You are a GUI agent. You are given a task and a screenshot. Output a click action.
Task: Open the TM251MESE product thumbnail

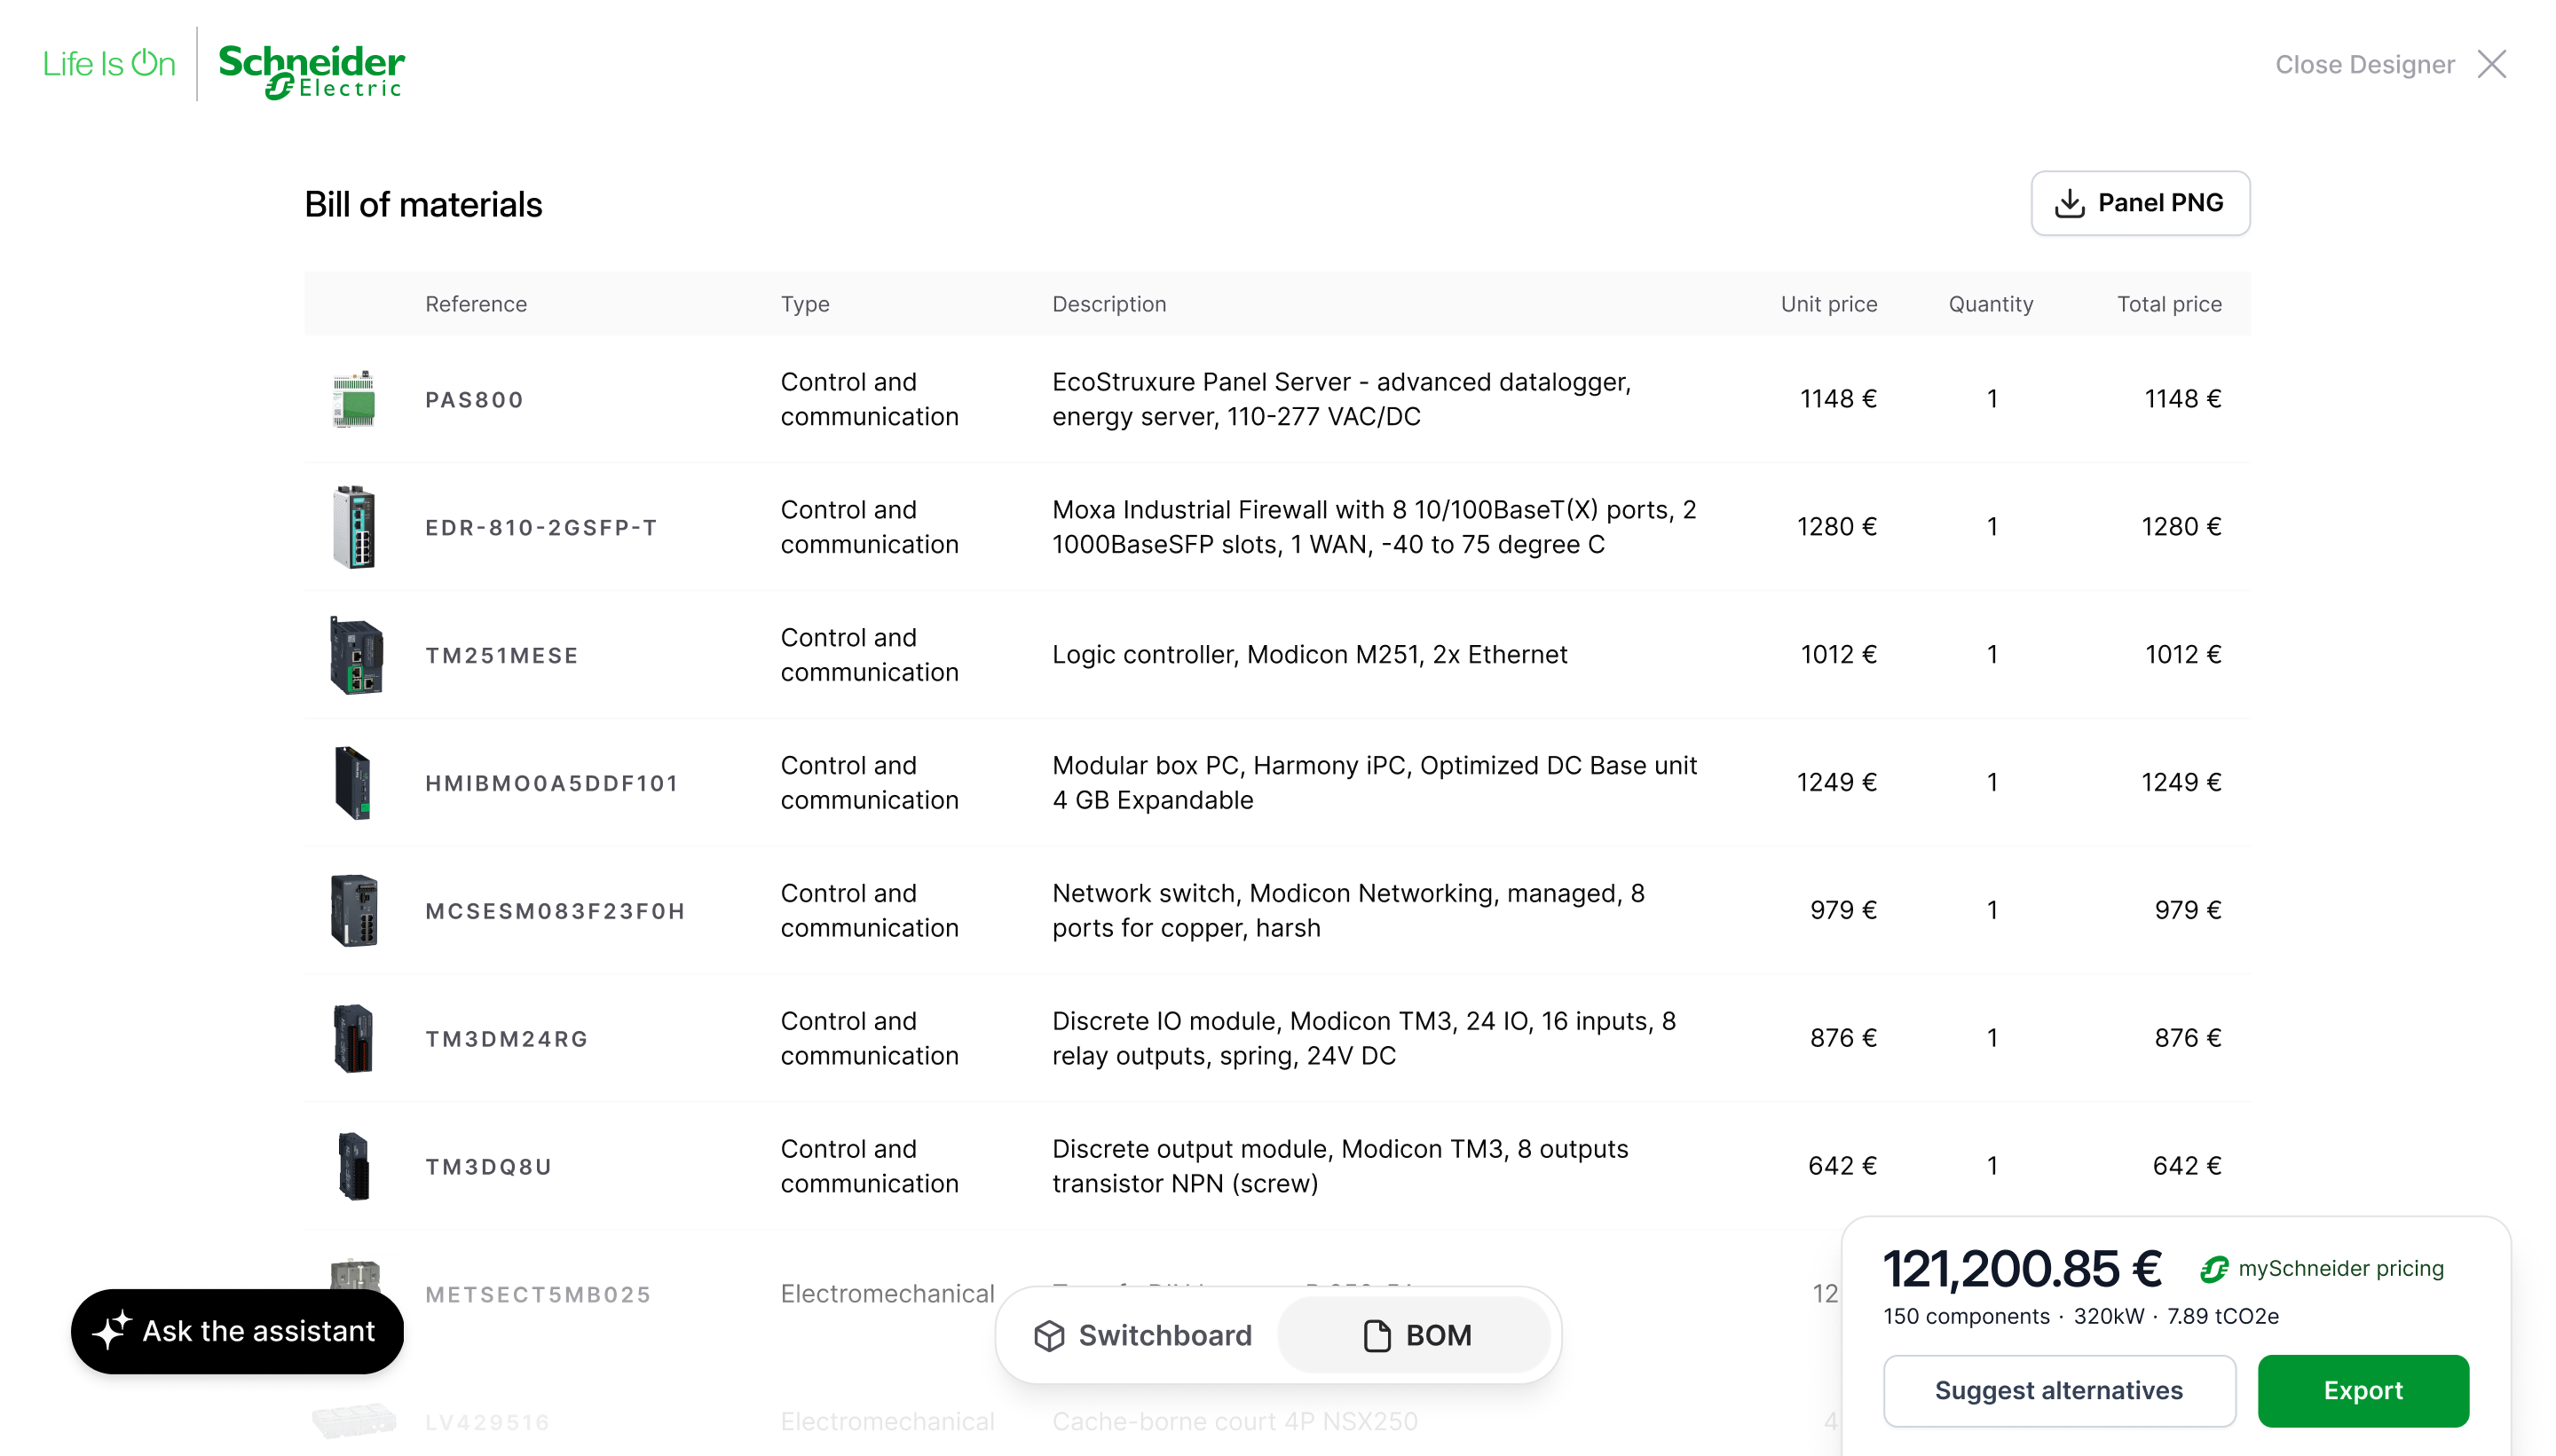[356, 655]
